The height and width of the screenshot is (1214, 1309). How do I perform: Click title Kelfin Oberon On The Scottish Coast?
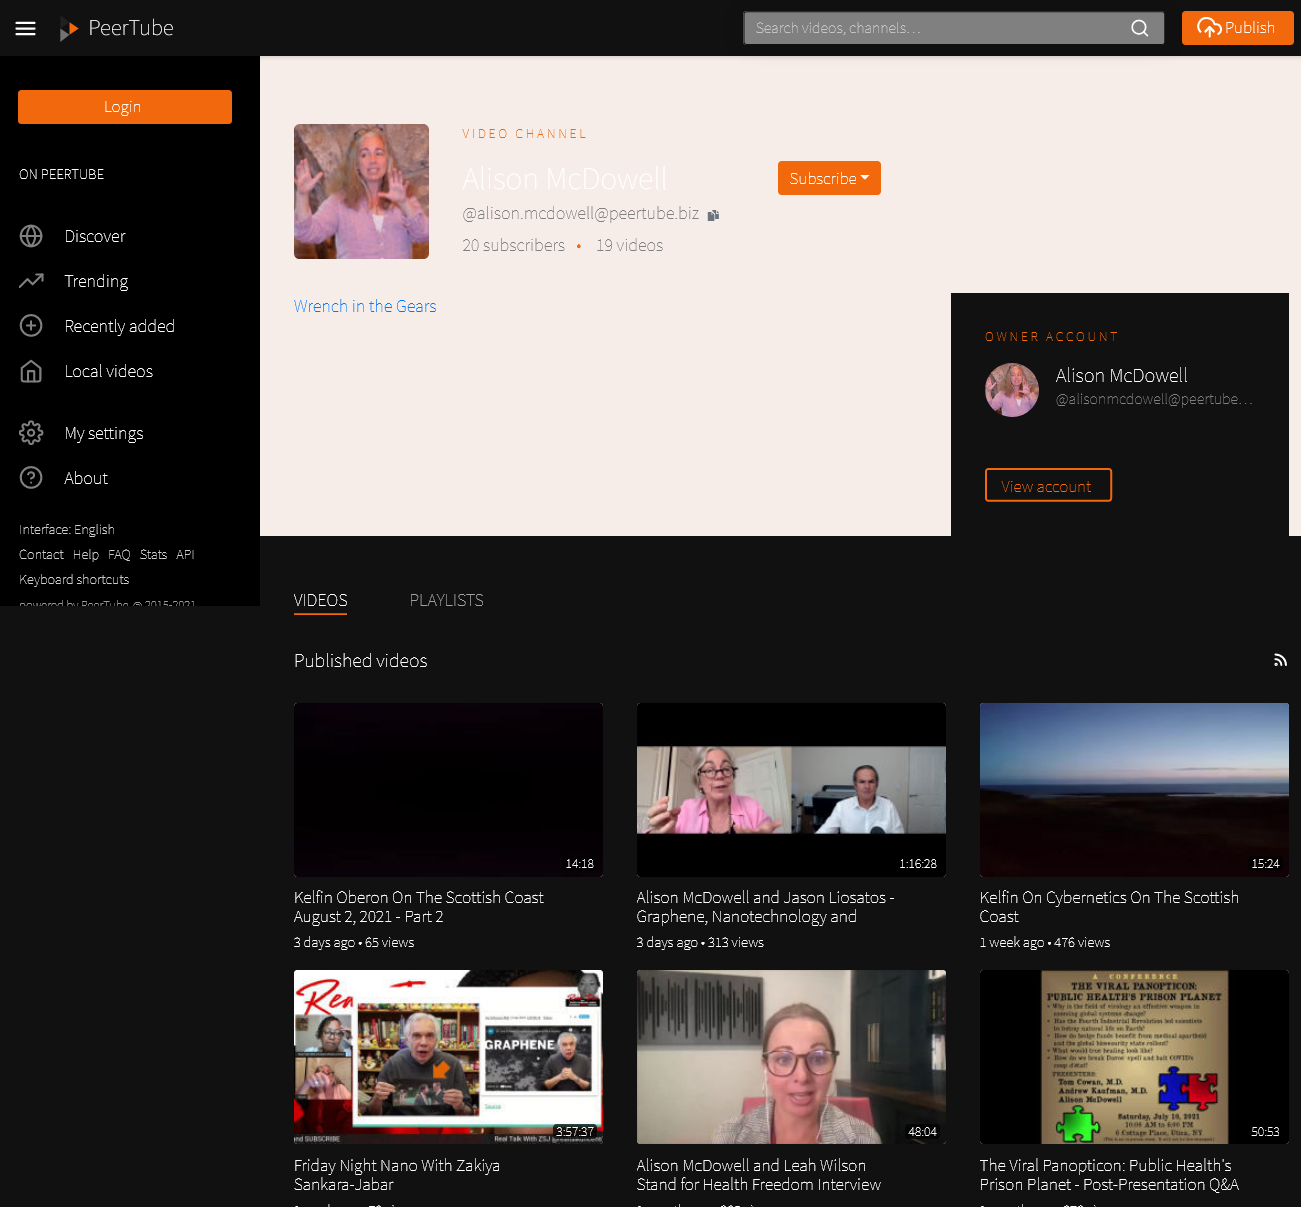click(x=419, y=907)
